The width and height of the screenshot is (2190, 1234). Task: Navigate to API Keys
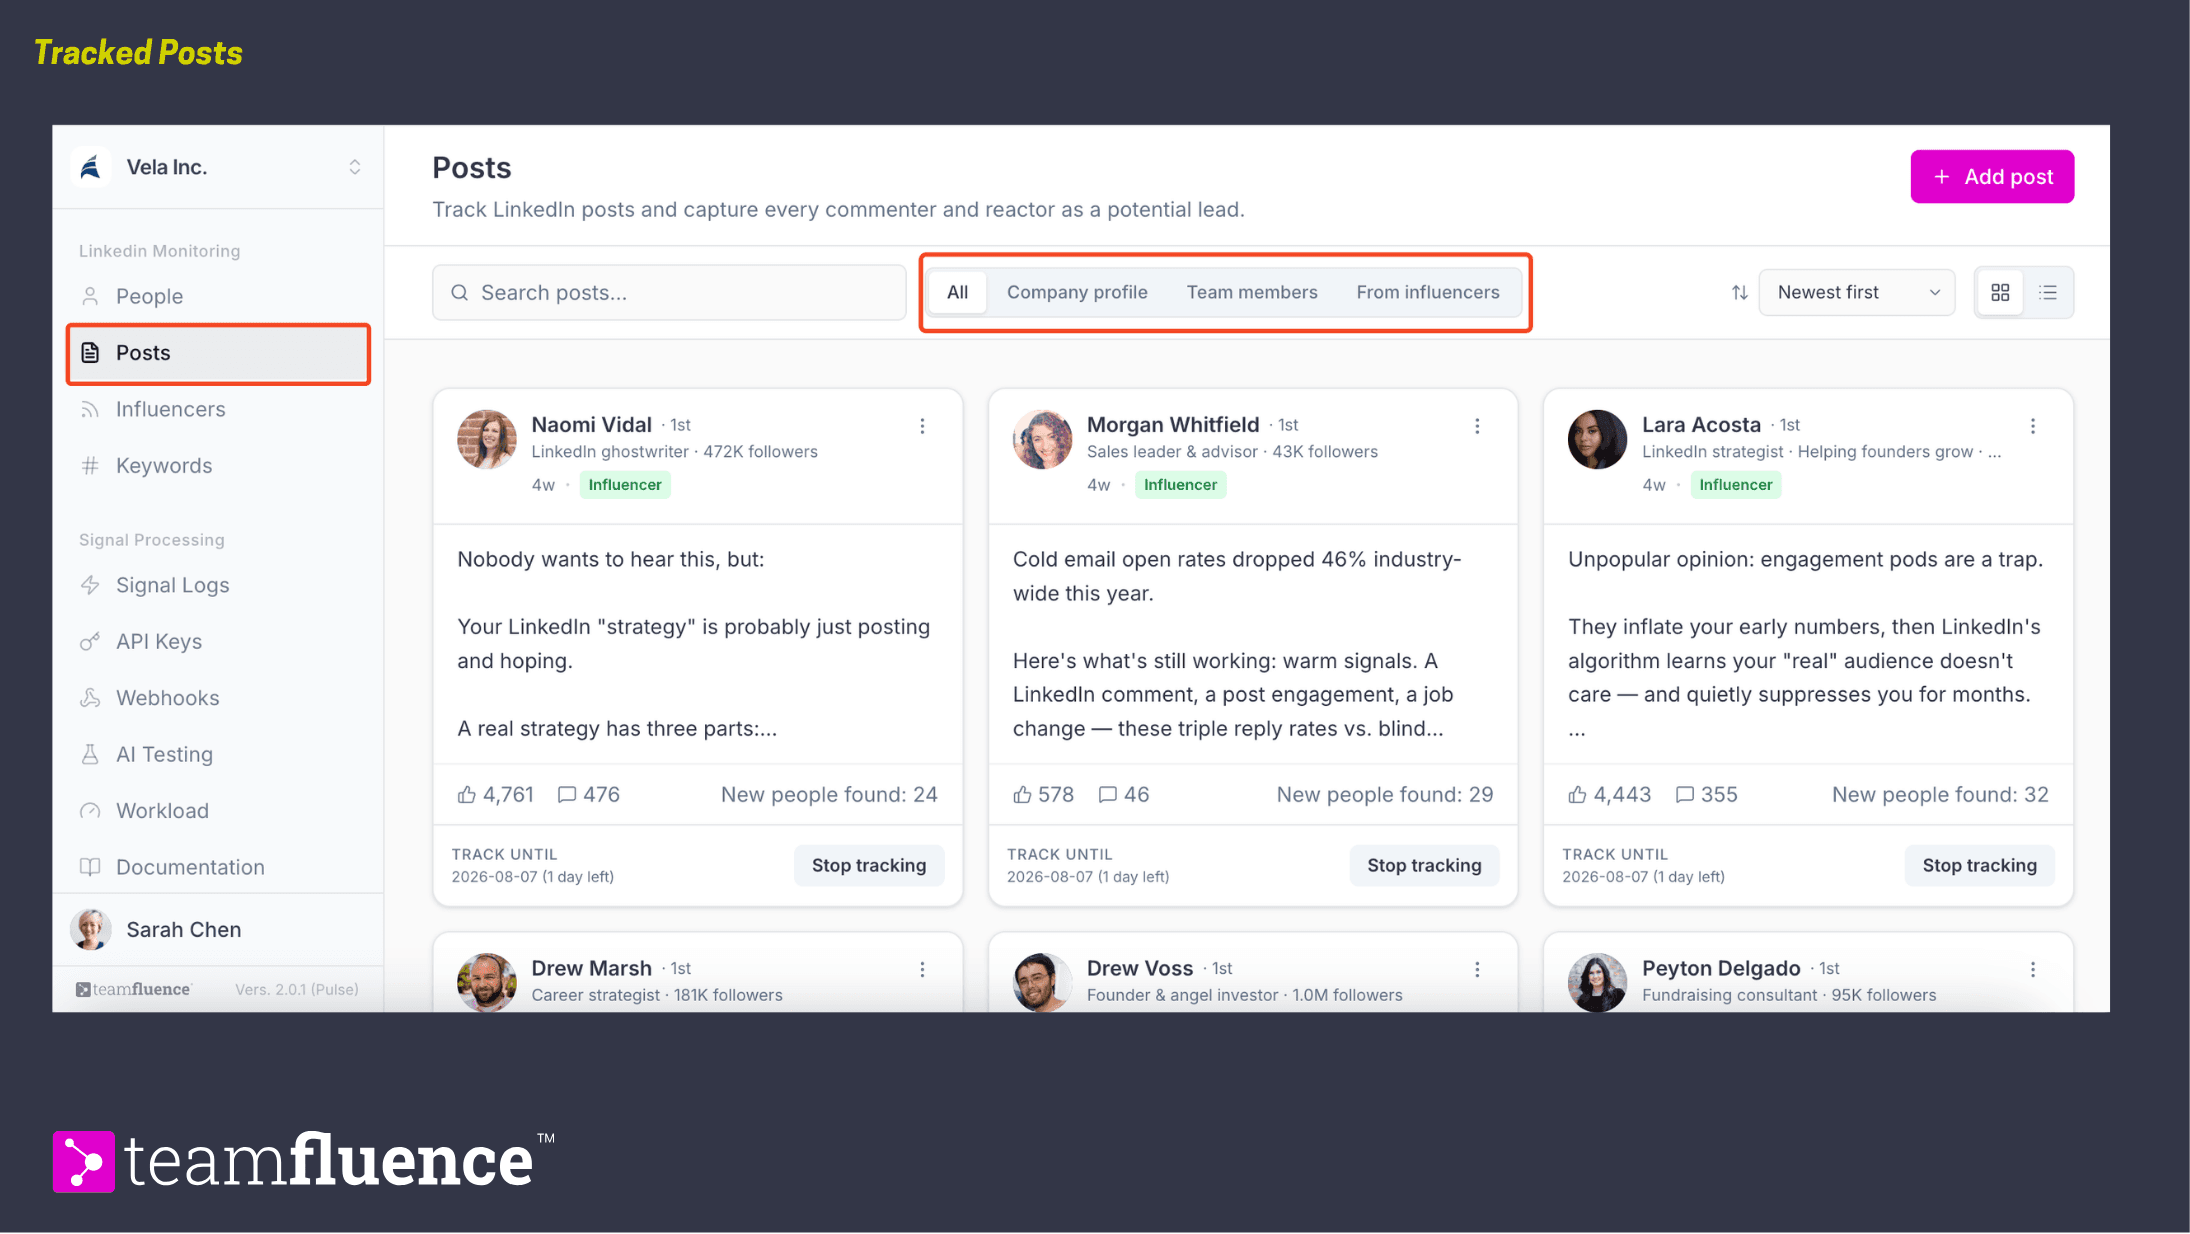pos(218,641)
